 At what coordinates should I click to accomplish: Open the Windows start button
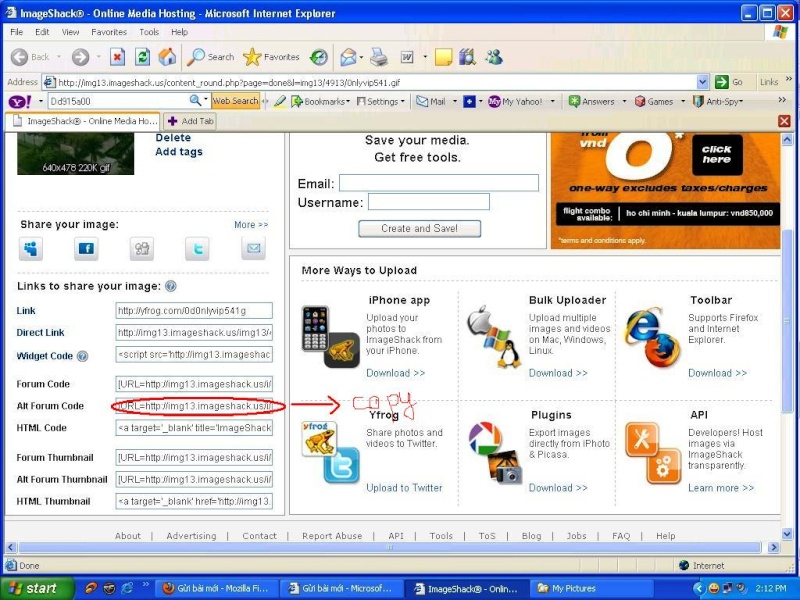37,588
